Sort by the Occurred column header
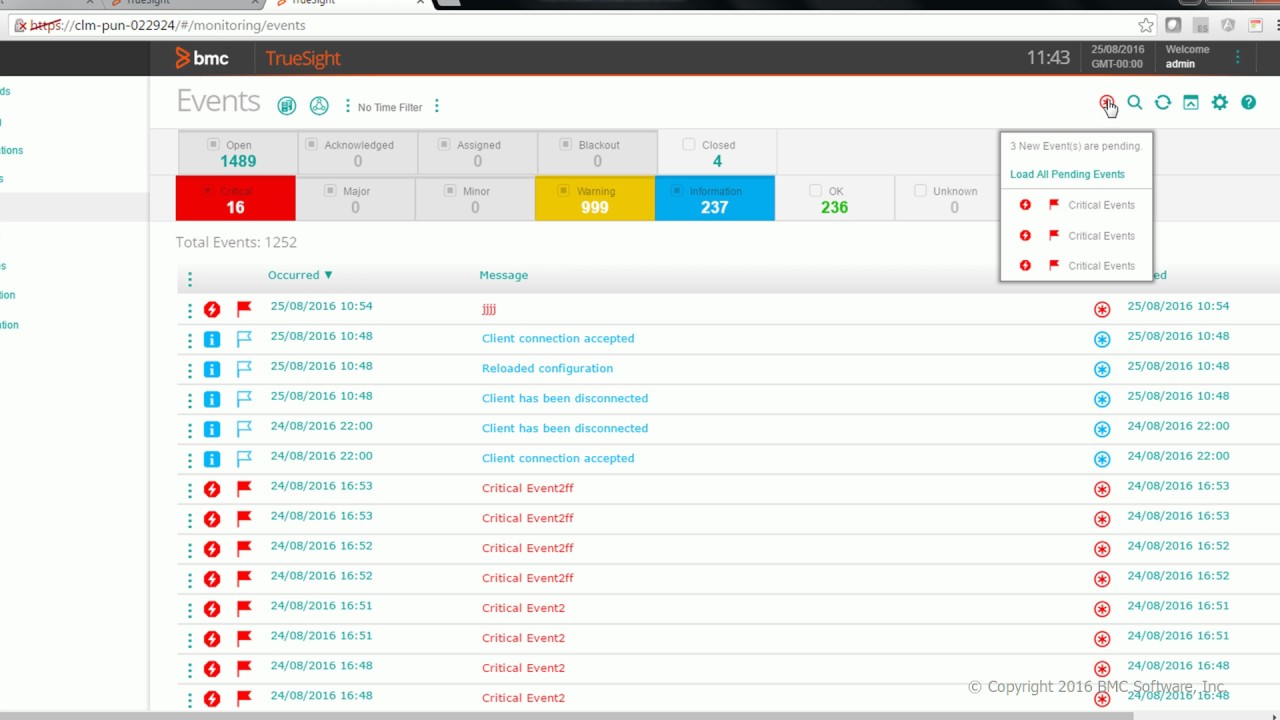This screenshot has height=720, width=1280. tap(300, 275)
